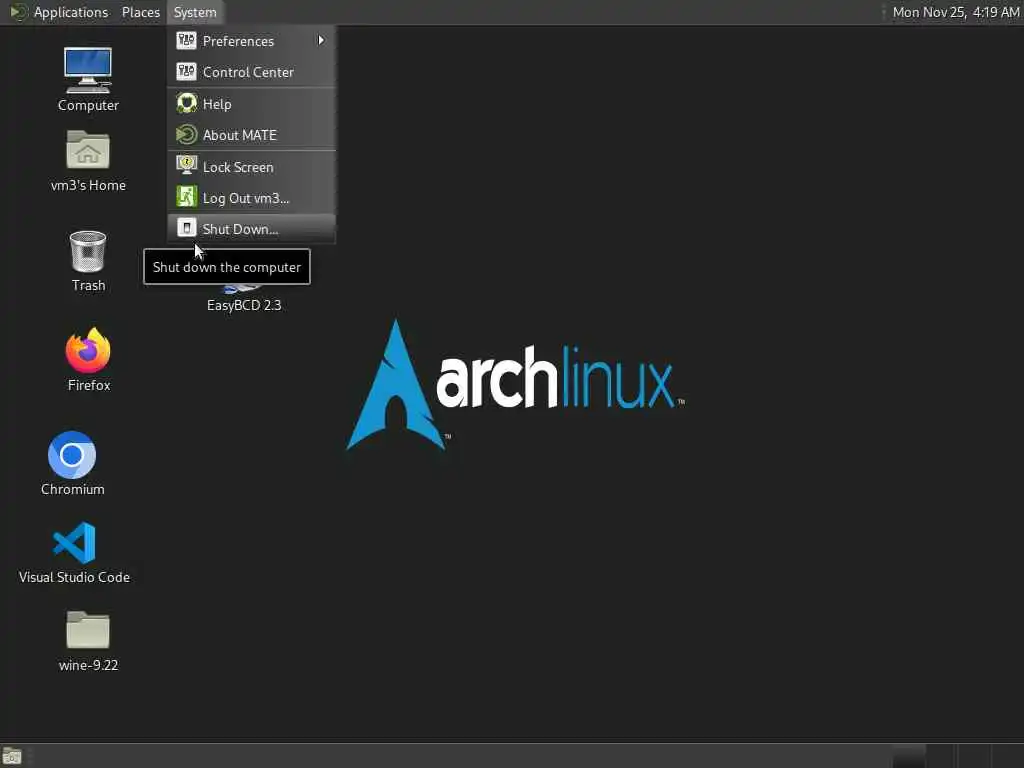Open vm3's Home folder icon
Image resolution: width=1024 pixels, height=768 pixels.
(88, 150)
